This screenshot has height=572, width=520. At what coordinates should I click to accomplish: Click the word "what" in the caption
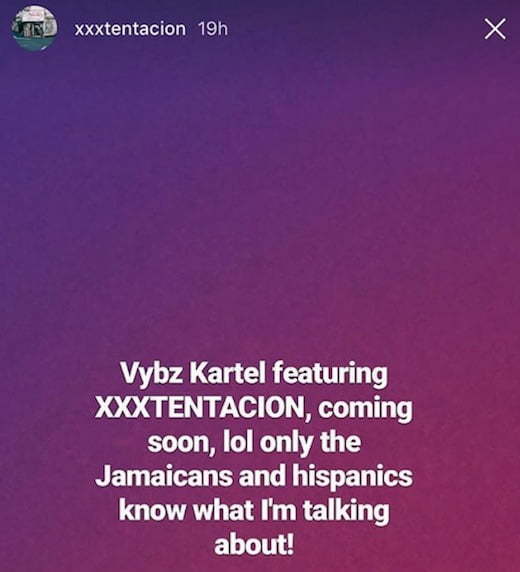223,510
